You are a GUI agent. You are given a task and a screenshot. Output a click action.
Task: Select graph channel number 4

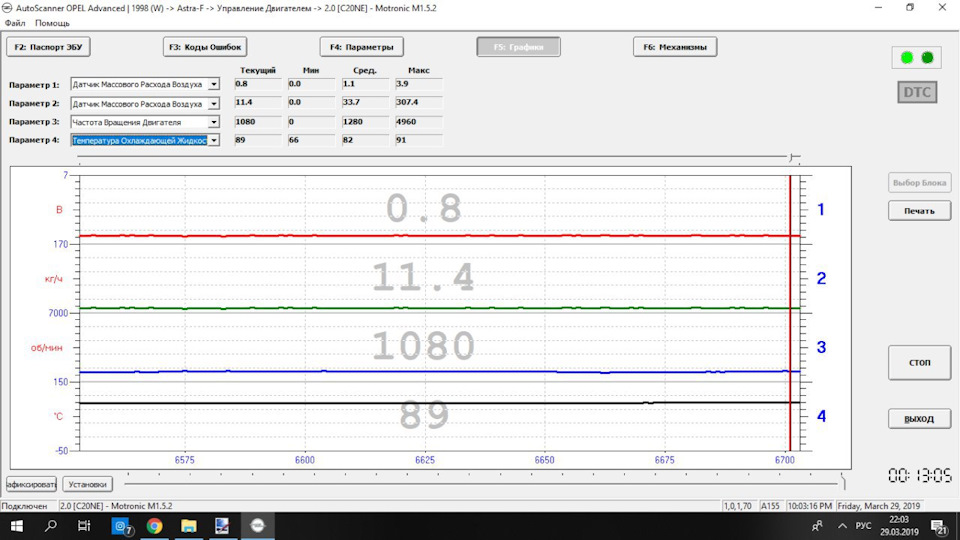tap(821, 416)
